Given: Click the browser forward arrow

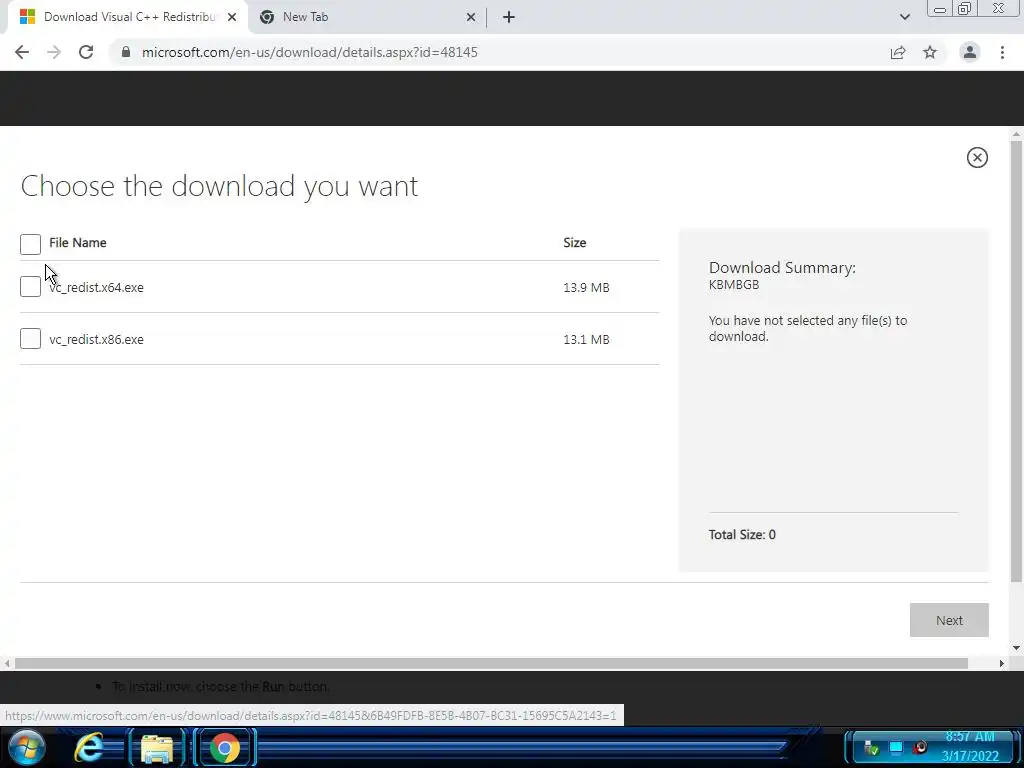Looking at the screenshot, I should (x=54, y=52).
